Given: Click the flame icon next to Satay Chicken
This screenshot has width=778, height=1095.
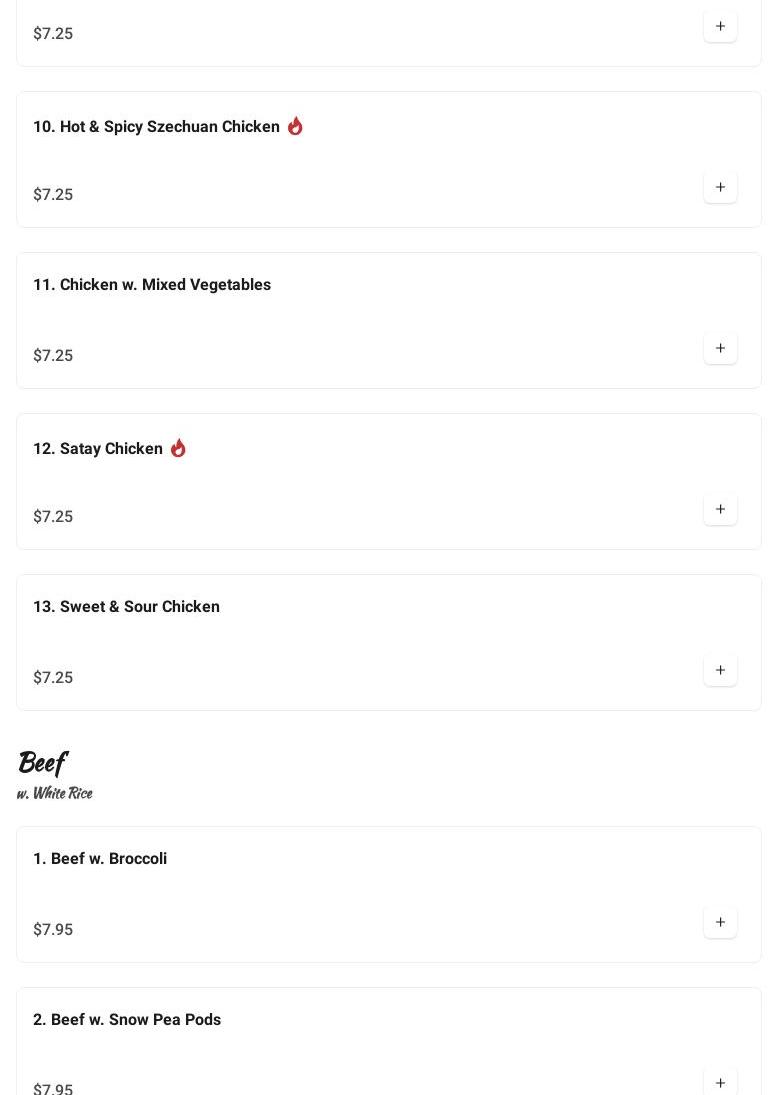Looking at the screenshot, I should (x=178, y=448).
